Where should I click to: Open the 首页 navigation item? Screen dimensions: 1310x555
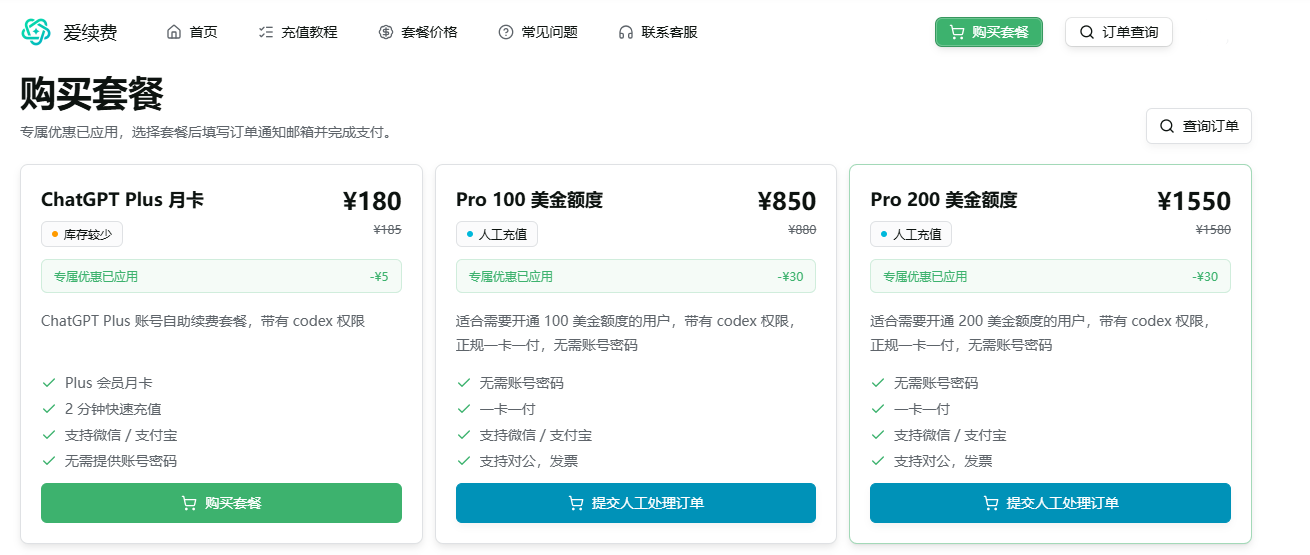pyautogui.click(x=192, y=32)
